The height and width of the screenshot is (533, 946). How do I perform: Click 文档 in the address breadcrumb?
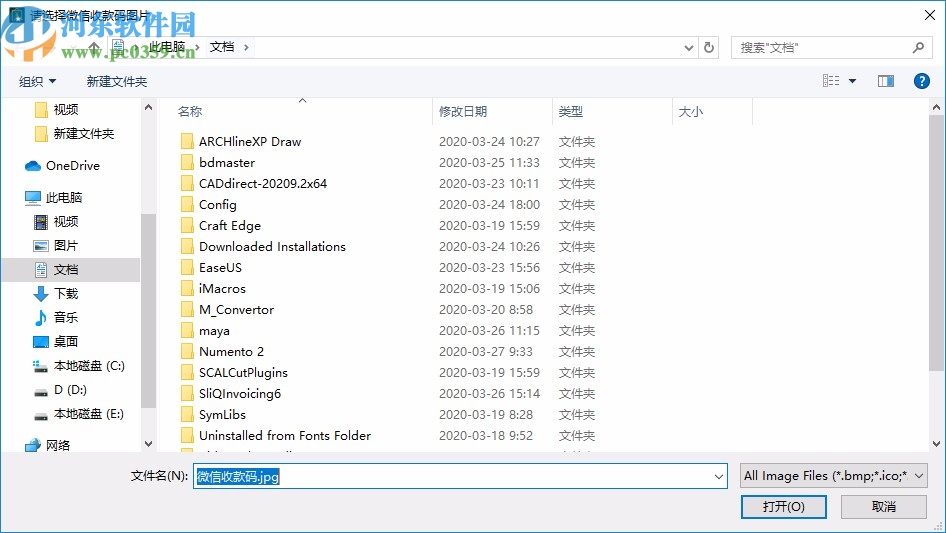point(221,47)
